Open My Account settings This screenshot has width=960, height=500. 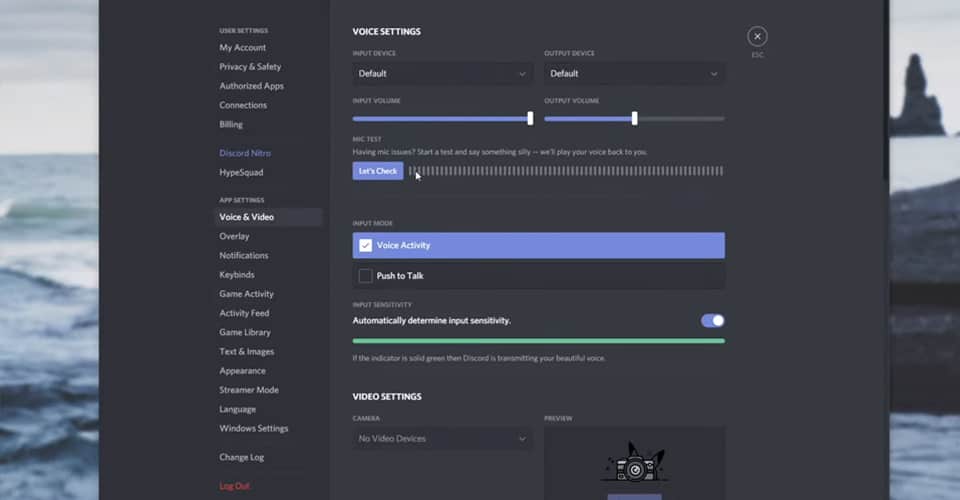pyautogui.click(x=242, y=48)
